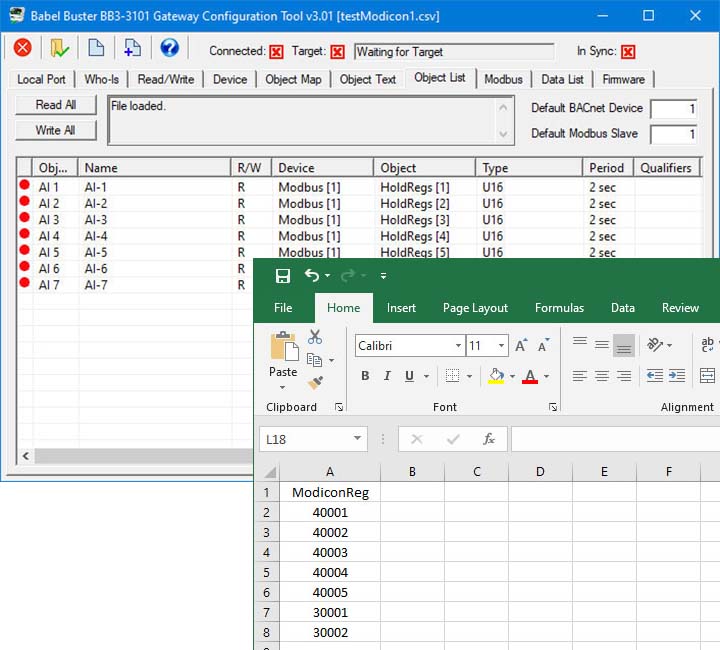Open the Underline style dropdown arrow
This screenshot has height=650, width=720.
click(x=426, y=376)
